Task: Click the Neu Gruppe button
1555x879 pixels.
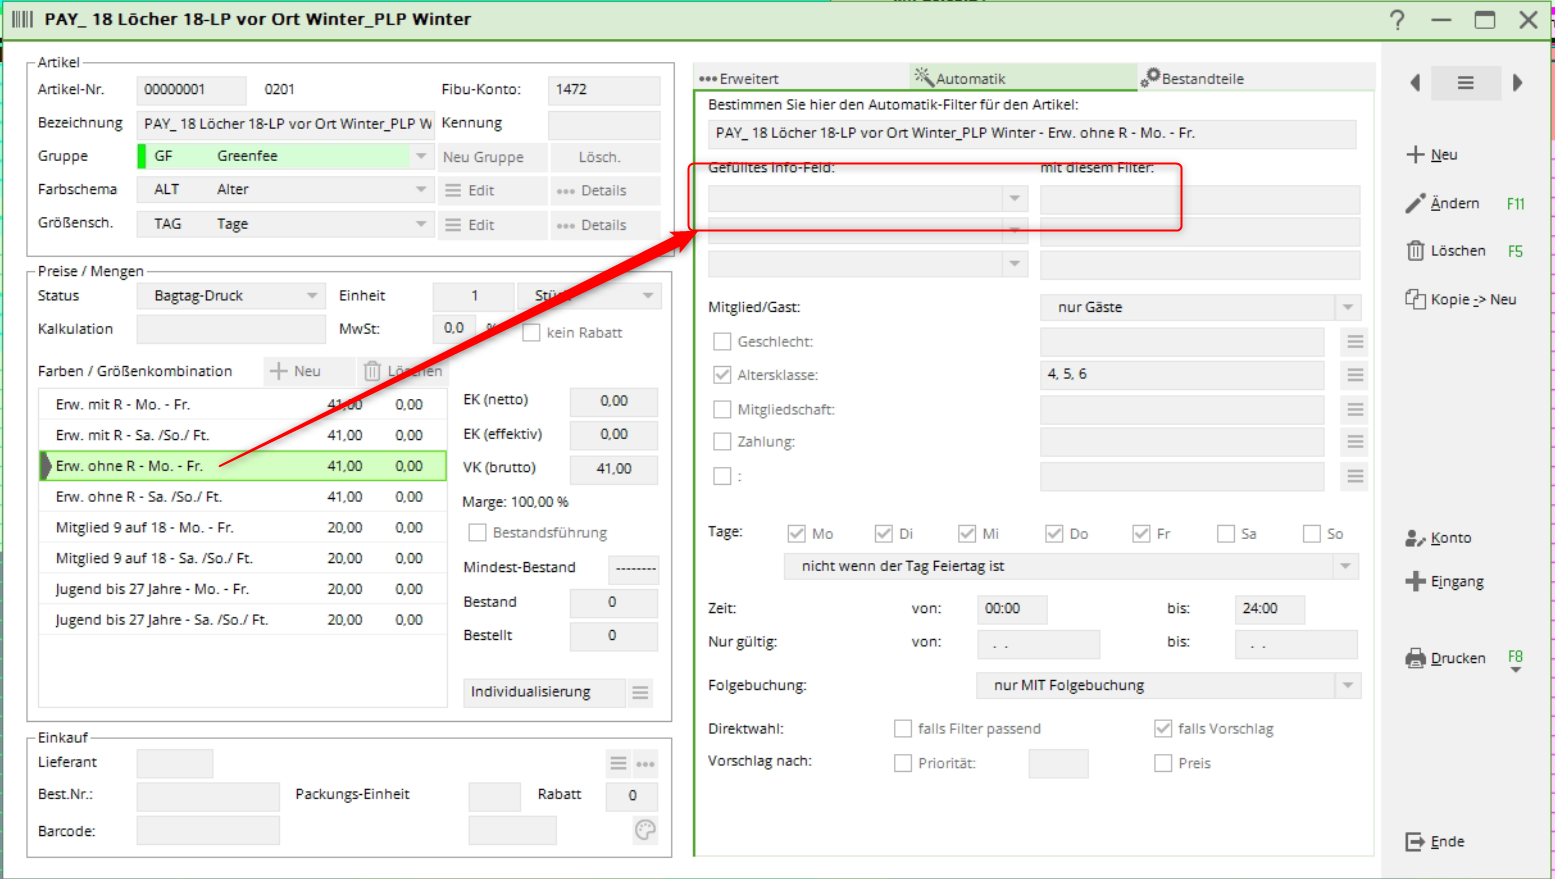Action: tap(484, 157)
